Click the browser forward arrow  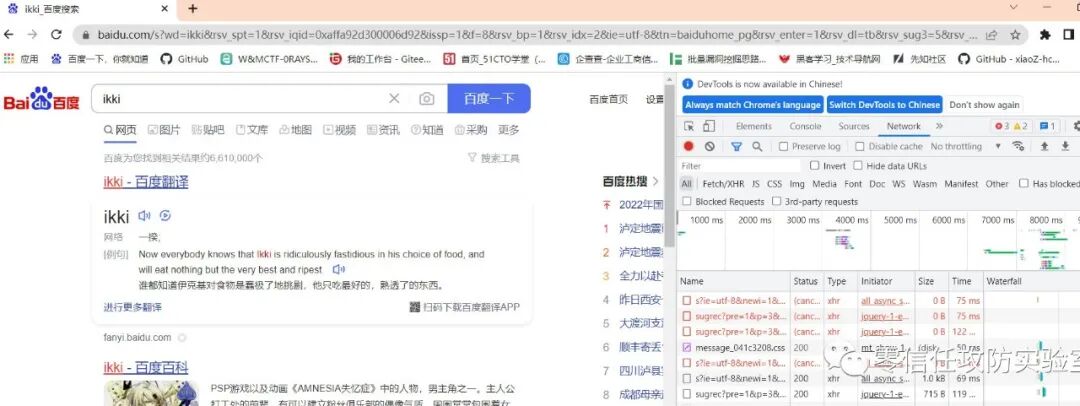click(x=32, y=34)
